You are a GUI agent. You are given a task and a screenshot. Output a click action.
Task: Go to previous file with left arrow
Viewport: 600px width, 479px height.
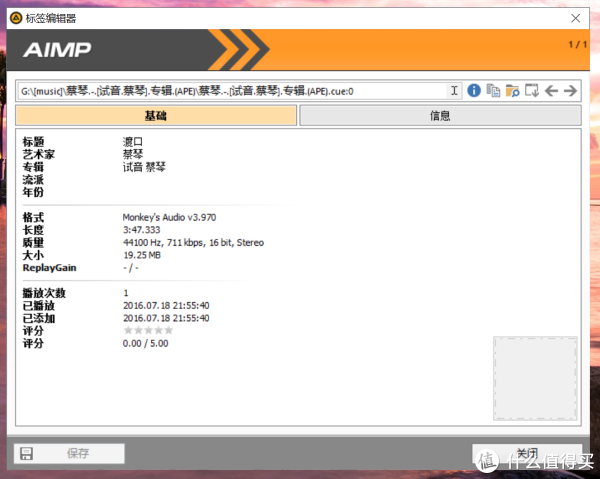pyautogui.click(x=551, y=91)
